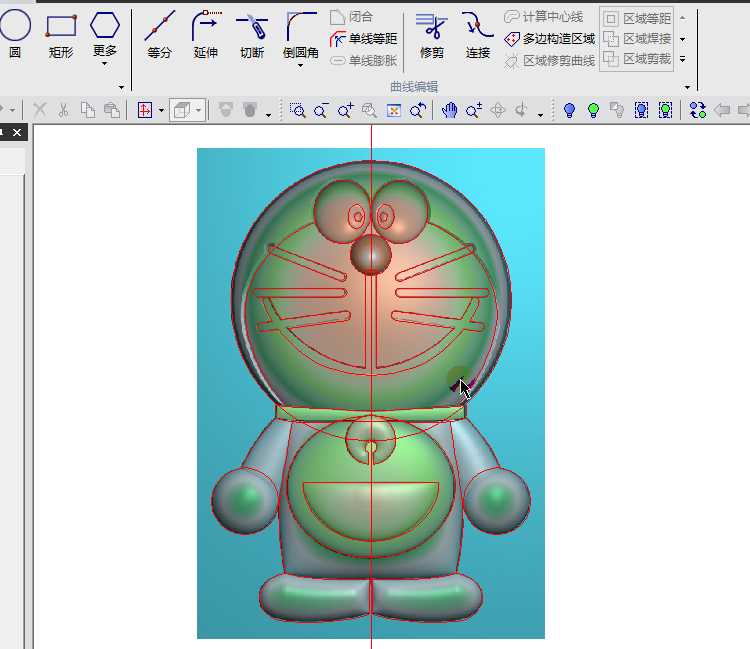Click the 区域修剪曲线 command

click(x=549, y=61)
